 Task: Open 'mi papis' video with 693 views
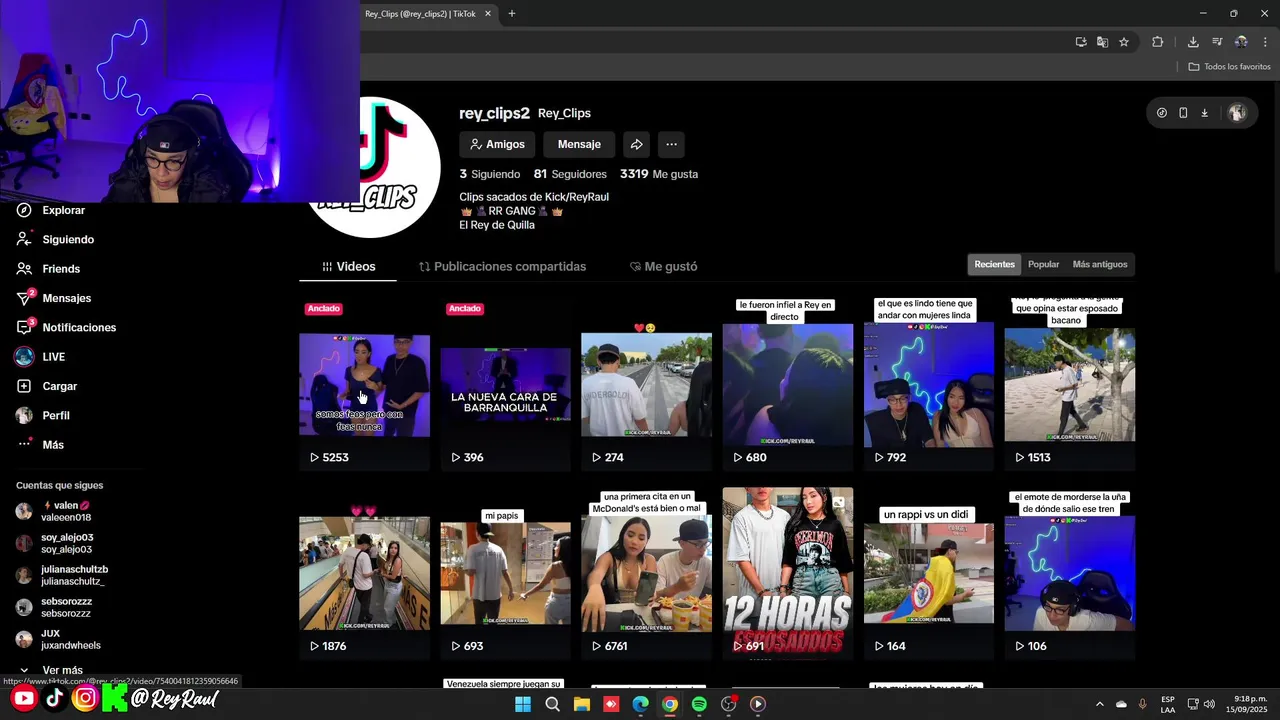(x=505, y=573)
